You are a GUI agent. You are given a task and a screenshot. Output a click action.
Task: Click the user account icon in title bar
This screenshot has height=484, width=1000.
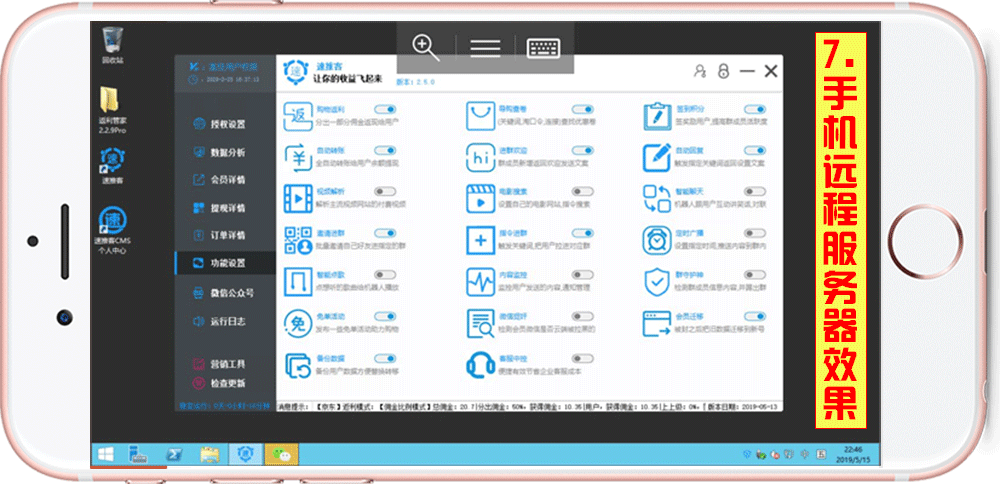point(700,71)
